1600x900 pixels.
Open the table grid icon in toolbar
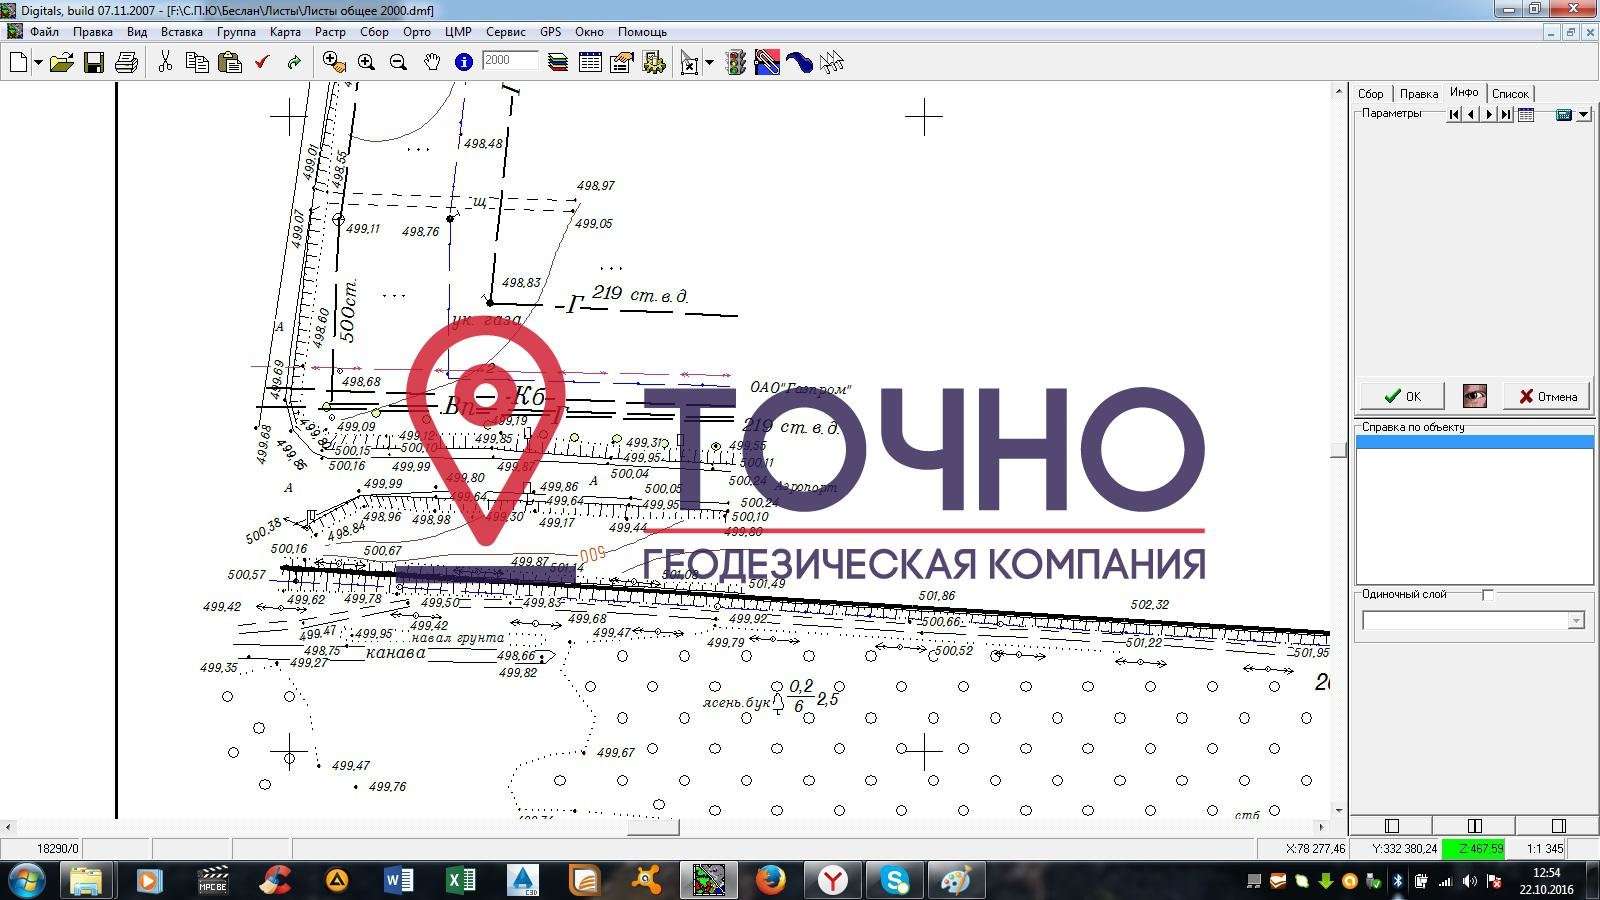pyautogui.click(x=590, y=63)
